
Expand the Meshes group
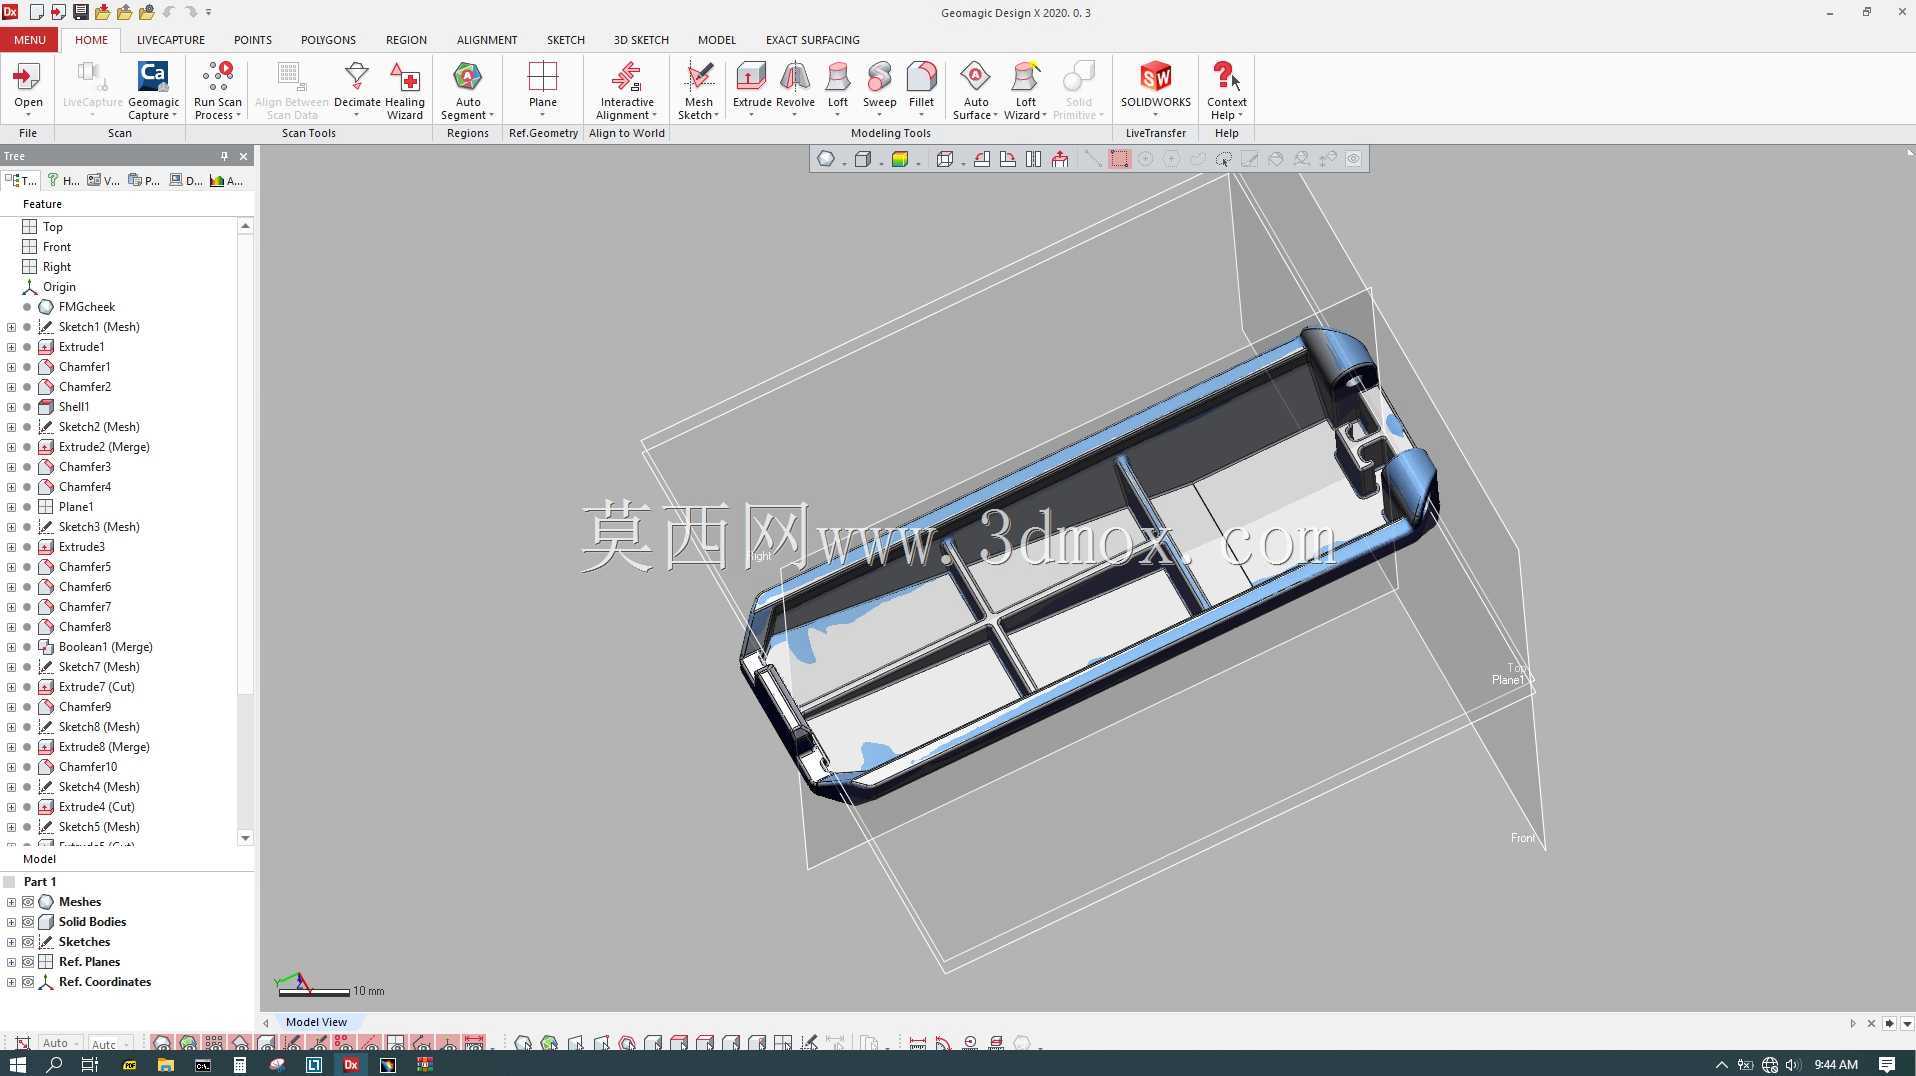pos(11,902)
